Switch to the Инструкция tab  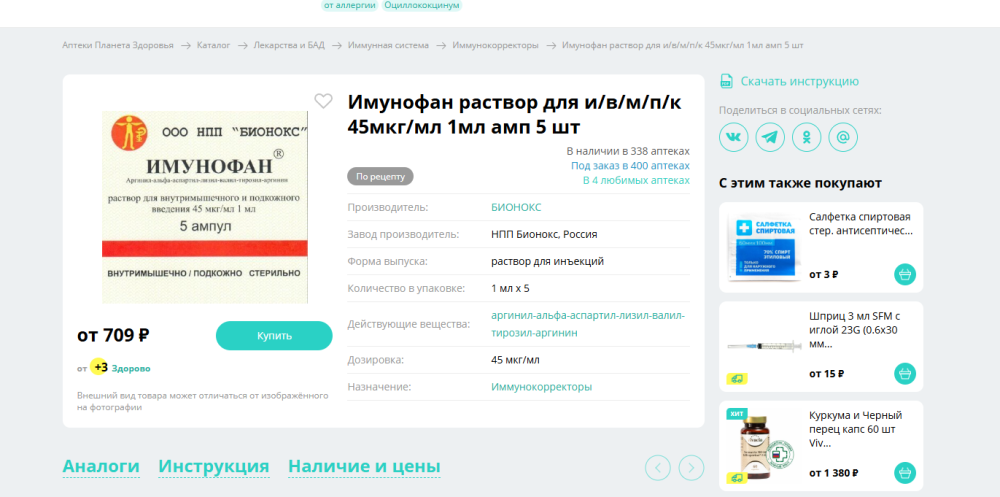click(x=213, y=467)
